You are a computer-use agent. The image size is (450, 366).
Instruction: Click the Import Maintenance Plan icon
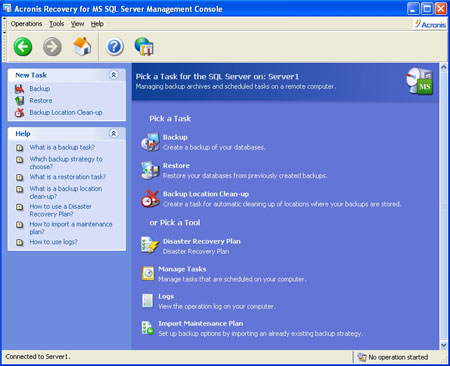pyautogui.click(x=148, y=328)
